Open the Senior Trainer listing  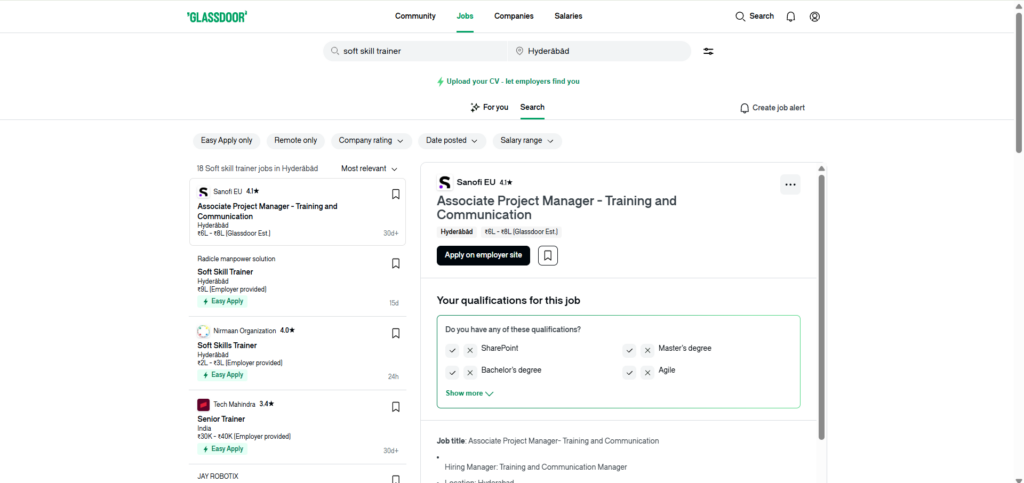pyautogui.click(x=297, y=428)
